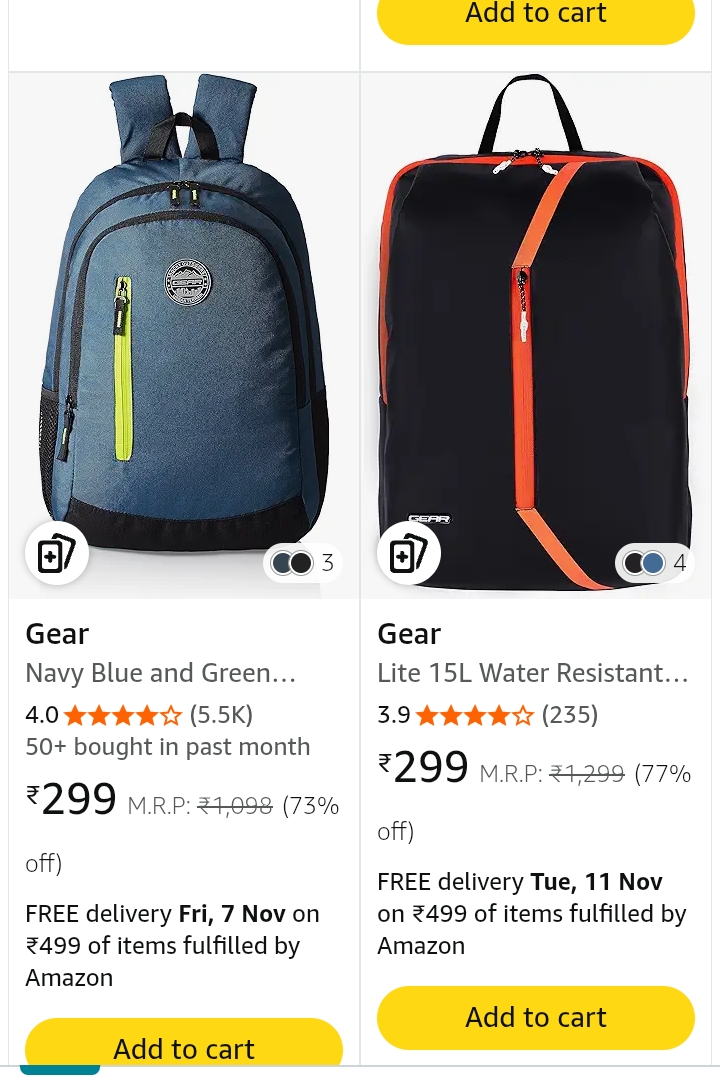720x1078 pixels.
Task: Open the blue Gear backpack image
Action: coord(184,313)
